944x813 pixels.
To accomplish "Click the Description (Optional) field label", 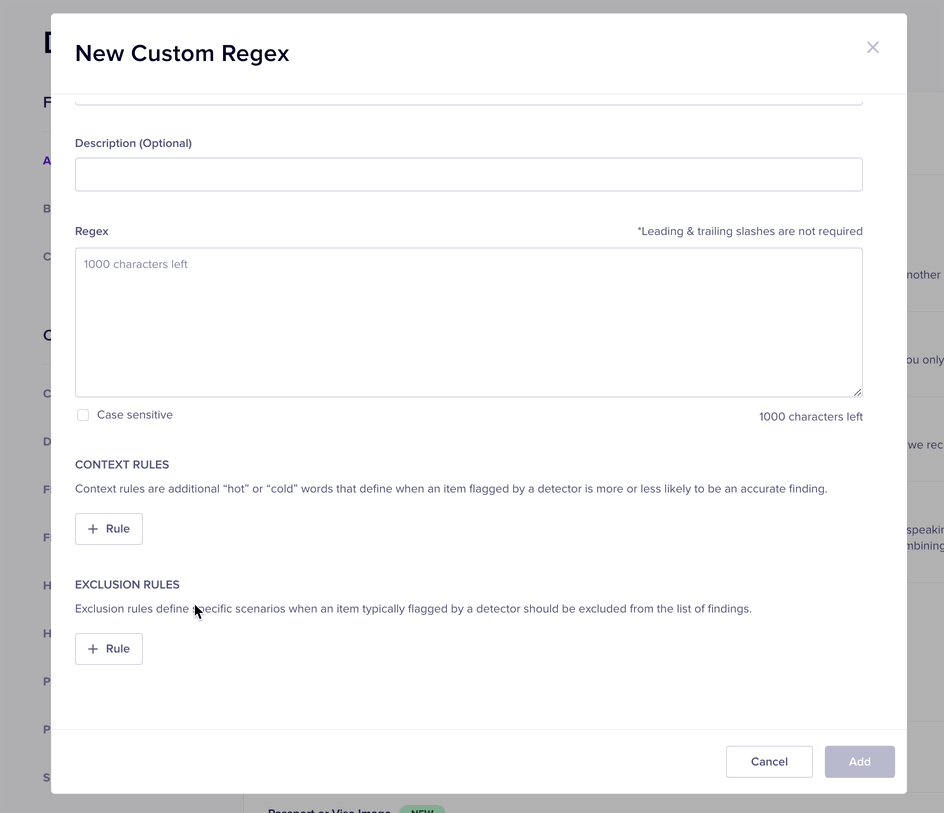I will coord(133,143).
